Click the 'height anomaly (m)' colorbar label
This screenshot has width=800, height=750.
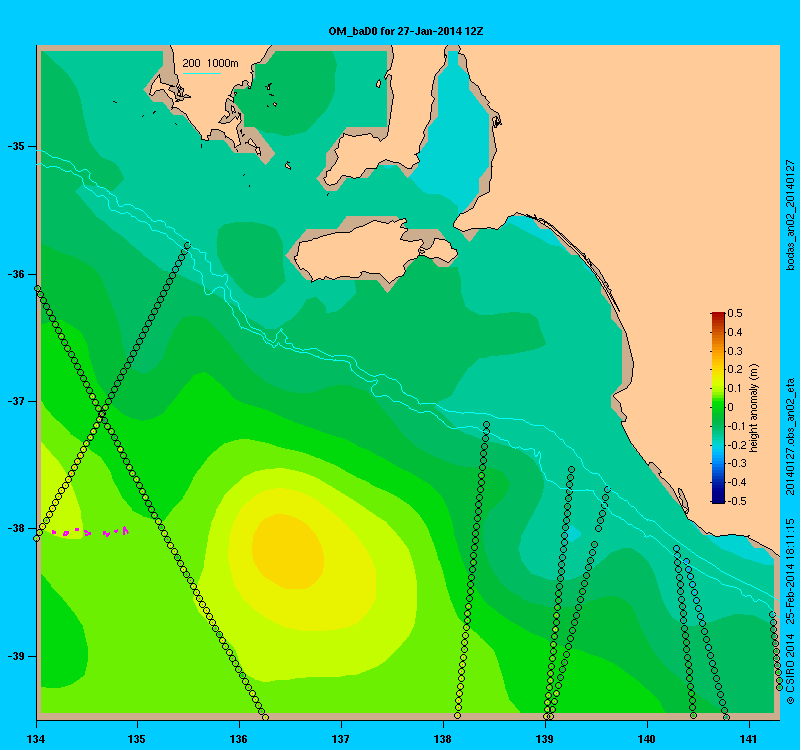coord(754,408)
